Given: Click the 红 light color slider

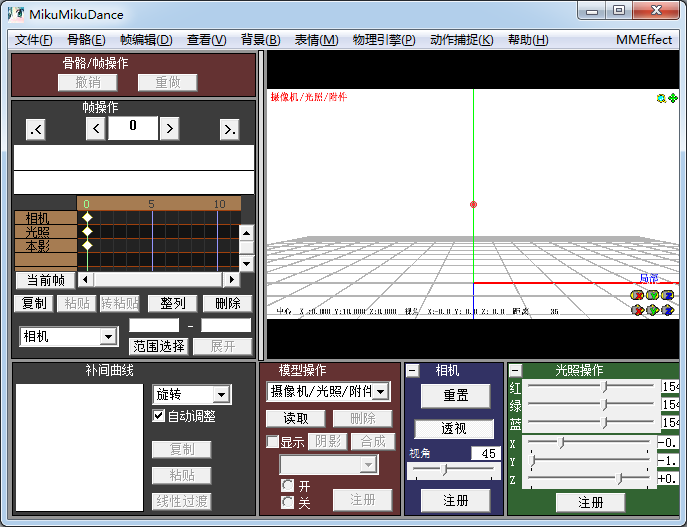Looking at the screenshot, I should pos(590,386).
